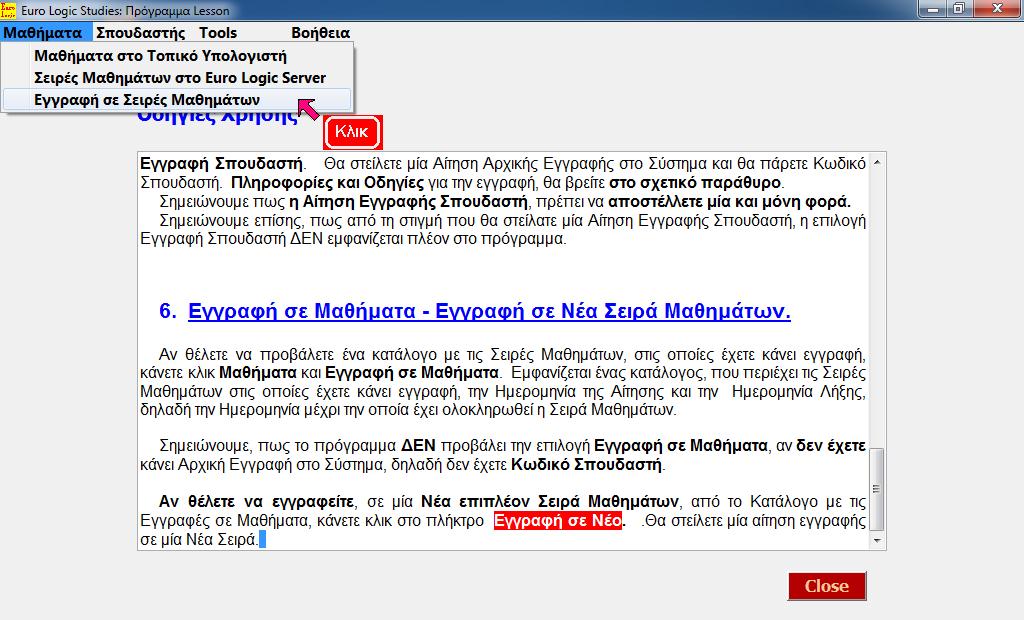Screen dimensions: 1024x620
Task: Open the Tools menu
Action: pyautogui.click(x=218, y=33)
